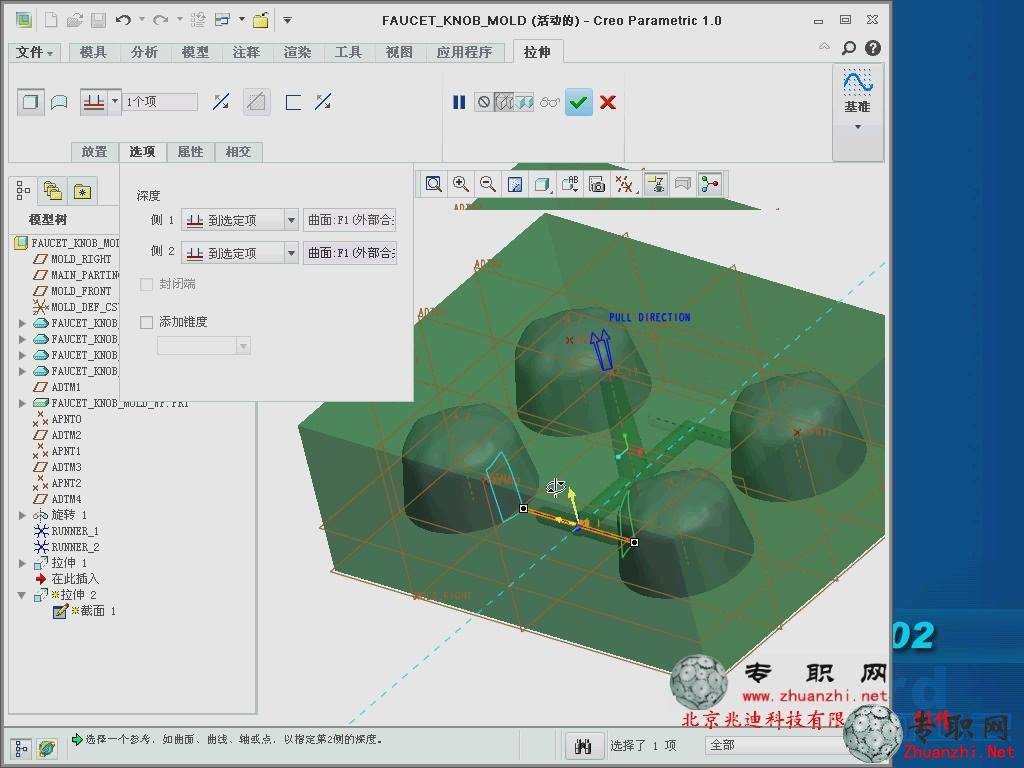
Task: Click the side 2 曲面:F1 reference collector
Action: click(x=350, y=253)
